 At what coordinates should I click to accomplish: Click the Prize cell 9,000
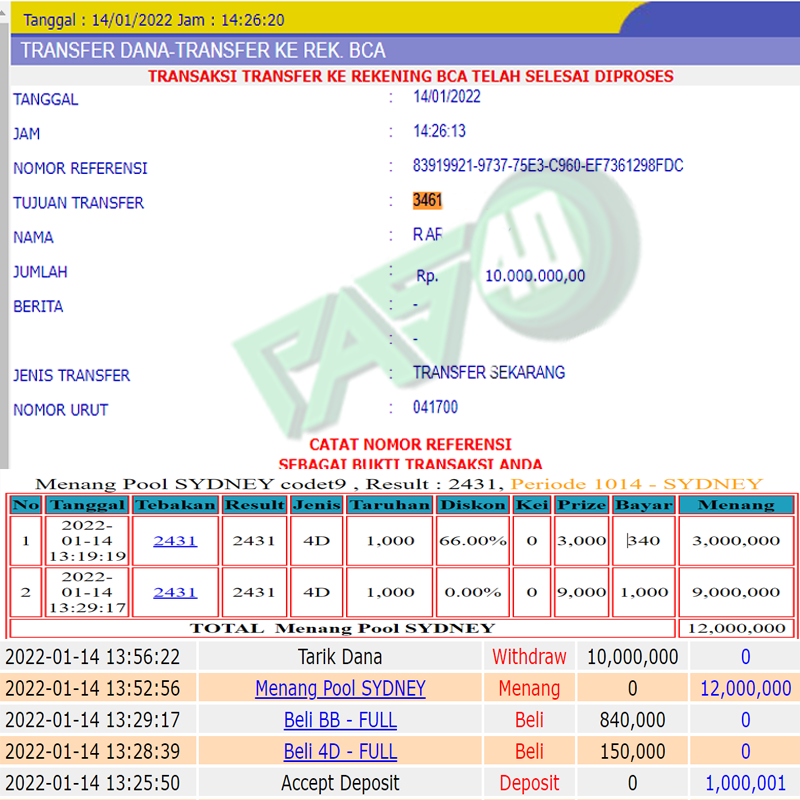click(582, 592)
